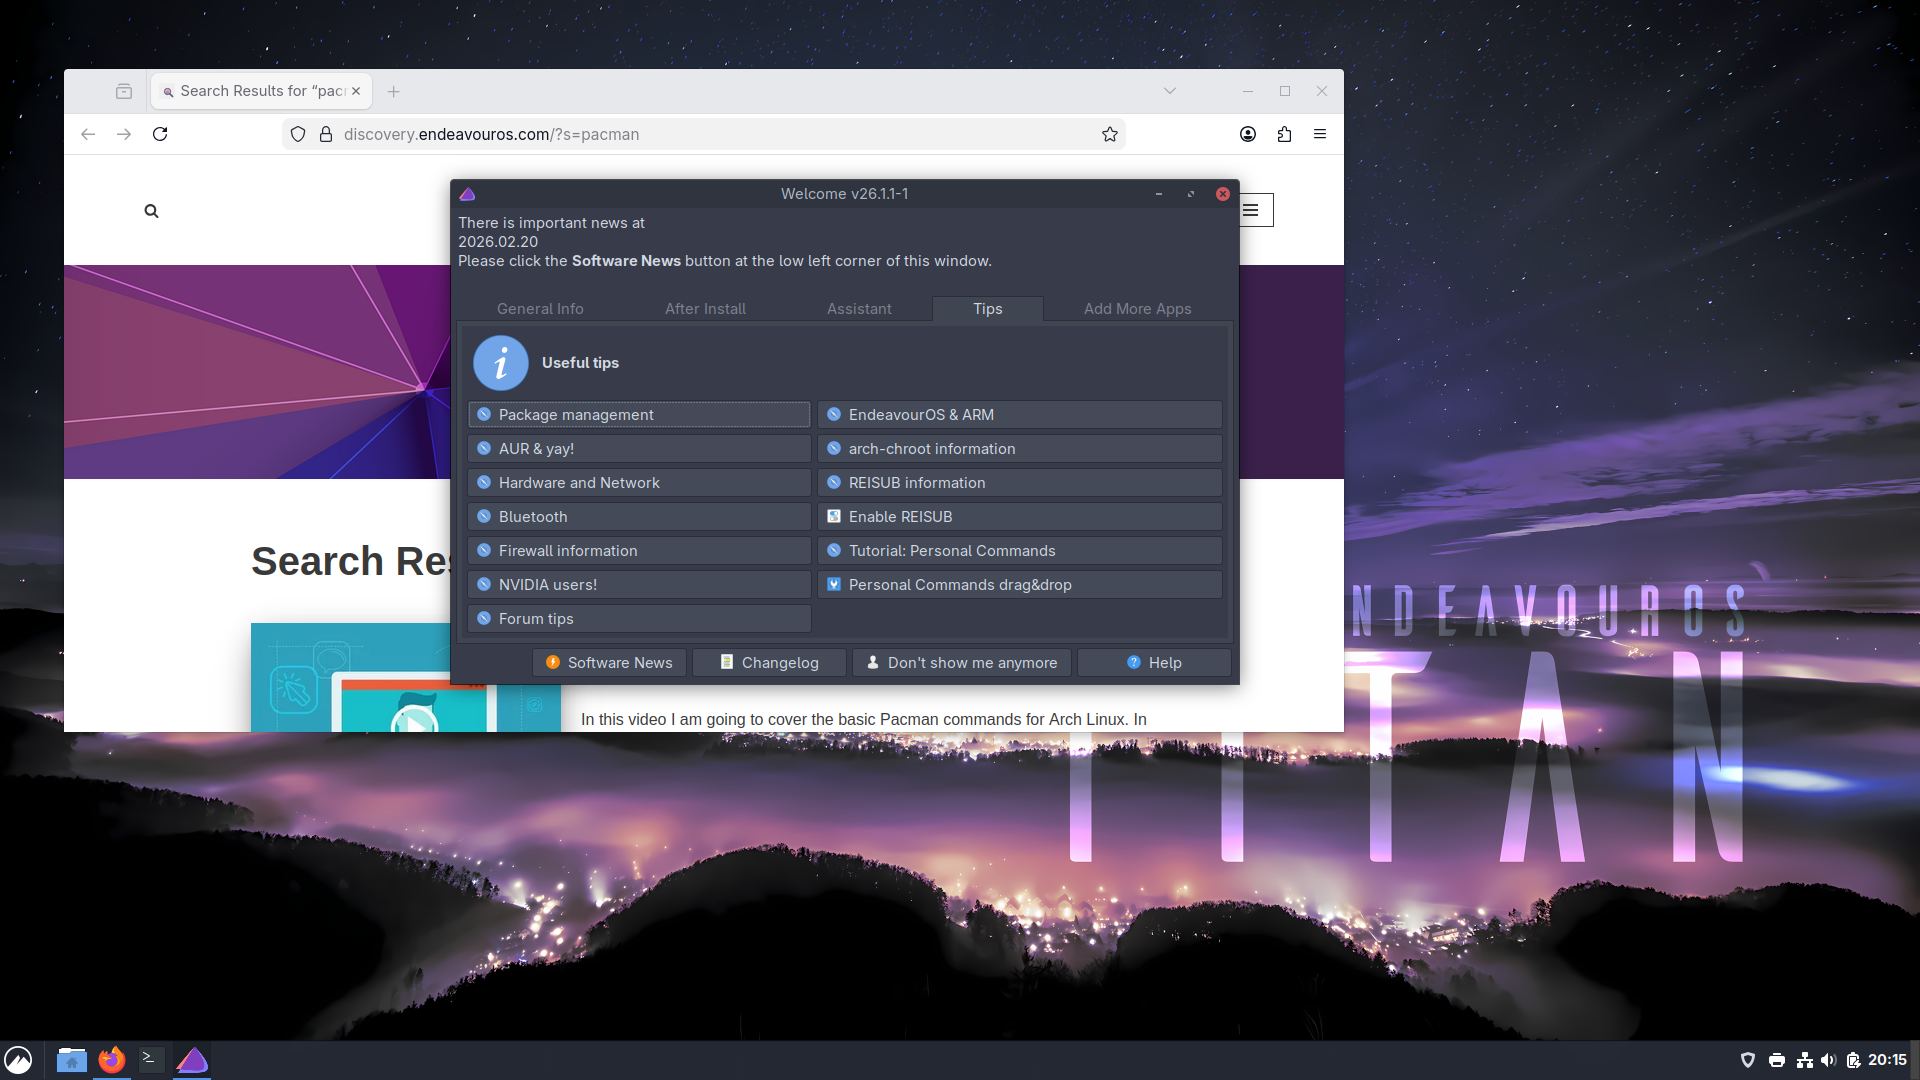Open Package management tips
Image resolution: width=1920 pixels, height=1080 pixels.
pyautogui.click(x=639, y=414)
